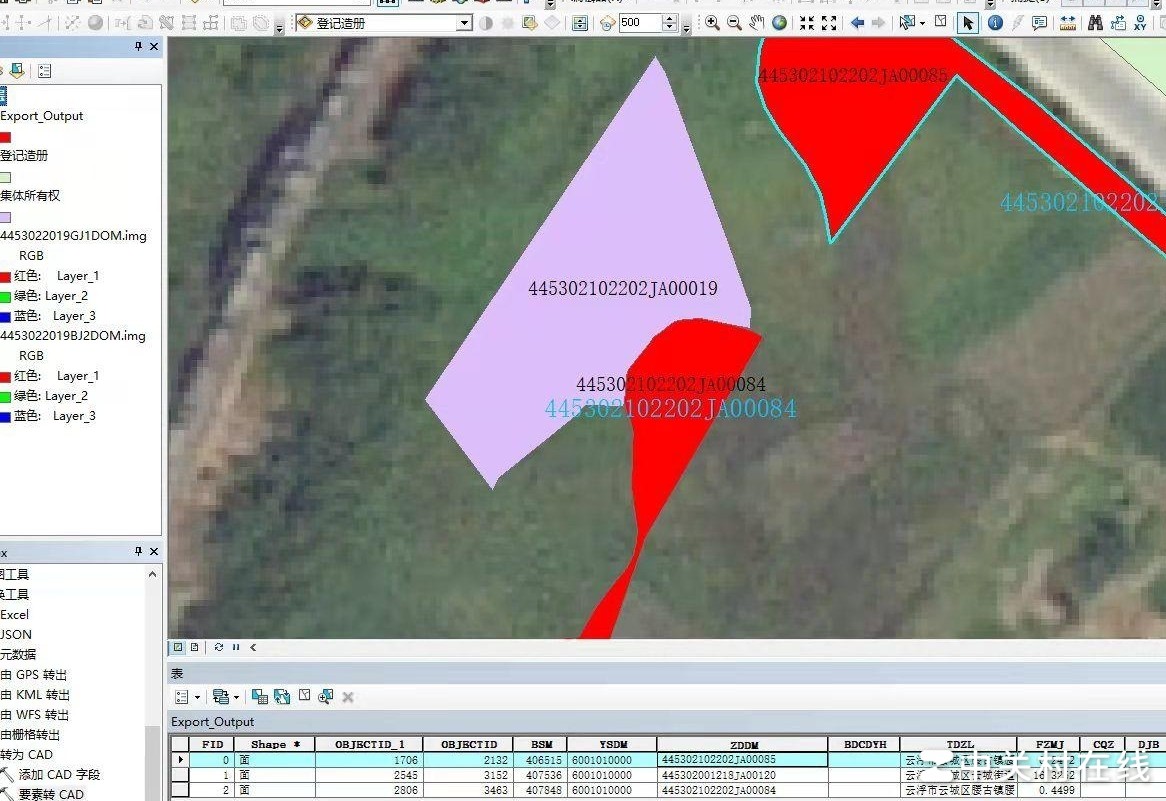Click the Measure ruler tool
Viewport: 1166px width, 801px height.
point(1068,22)
